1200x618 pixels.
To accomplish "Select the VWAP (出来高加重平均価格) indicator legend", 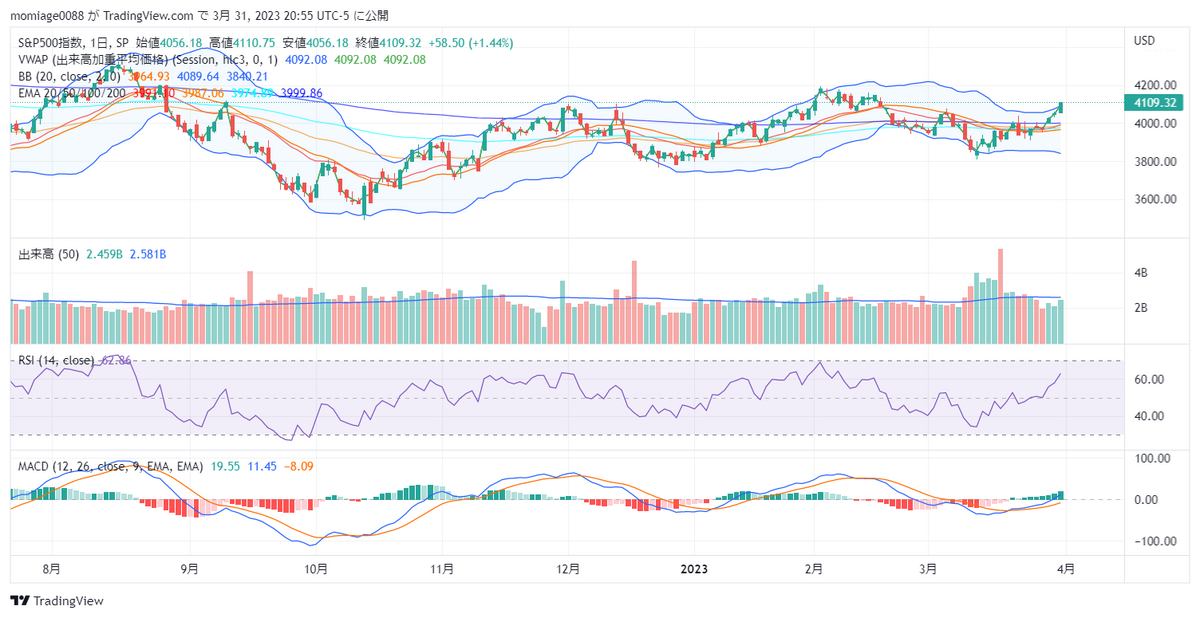I will click(148, 59).
